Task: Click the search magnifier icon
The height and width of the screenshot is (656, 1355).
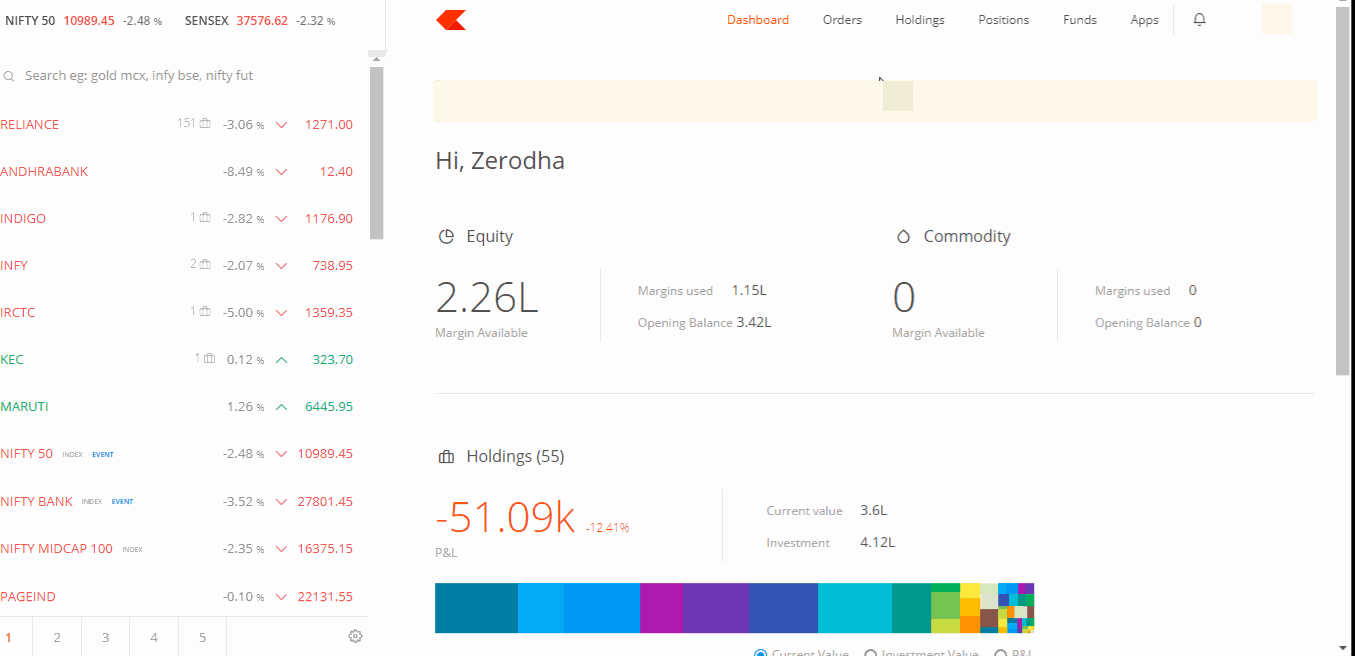Action: (9, 76)
